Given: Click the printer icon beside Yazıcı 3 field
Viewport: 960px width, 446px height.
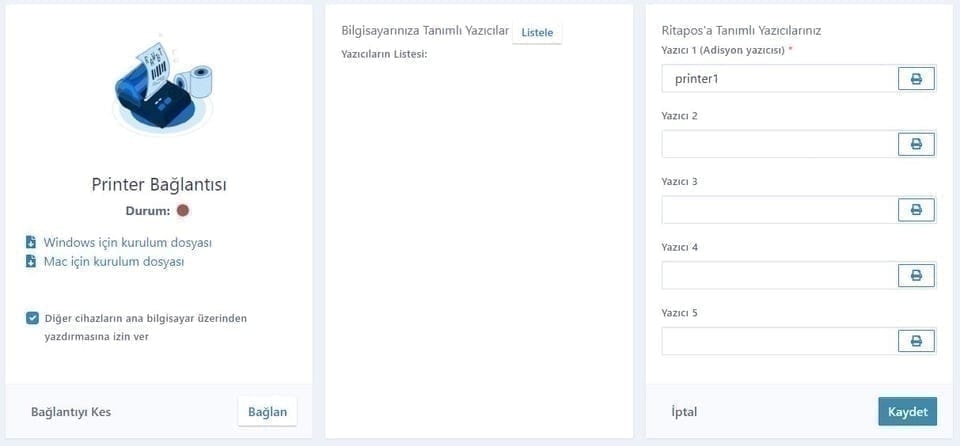Looking at the screenshot, I should tap(916, 210).
